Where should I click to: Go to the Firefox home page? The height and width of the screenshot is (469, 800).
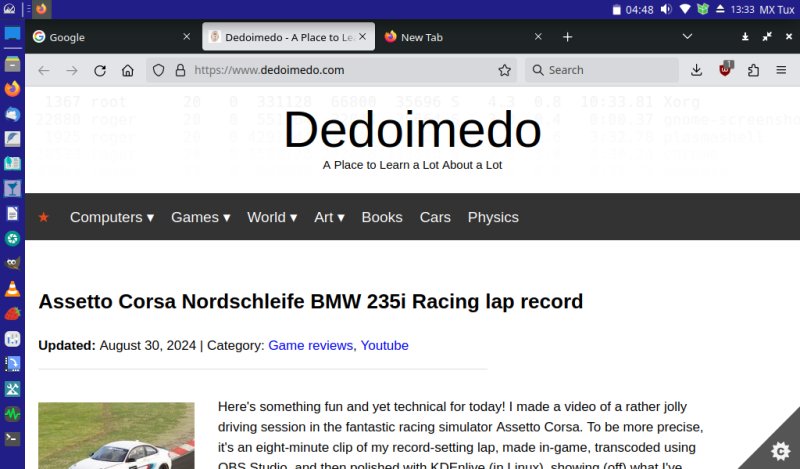[x=128, y=70]
